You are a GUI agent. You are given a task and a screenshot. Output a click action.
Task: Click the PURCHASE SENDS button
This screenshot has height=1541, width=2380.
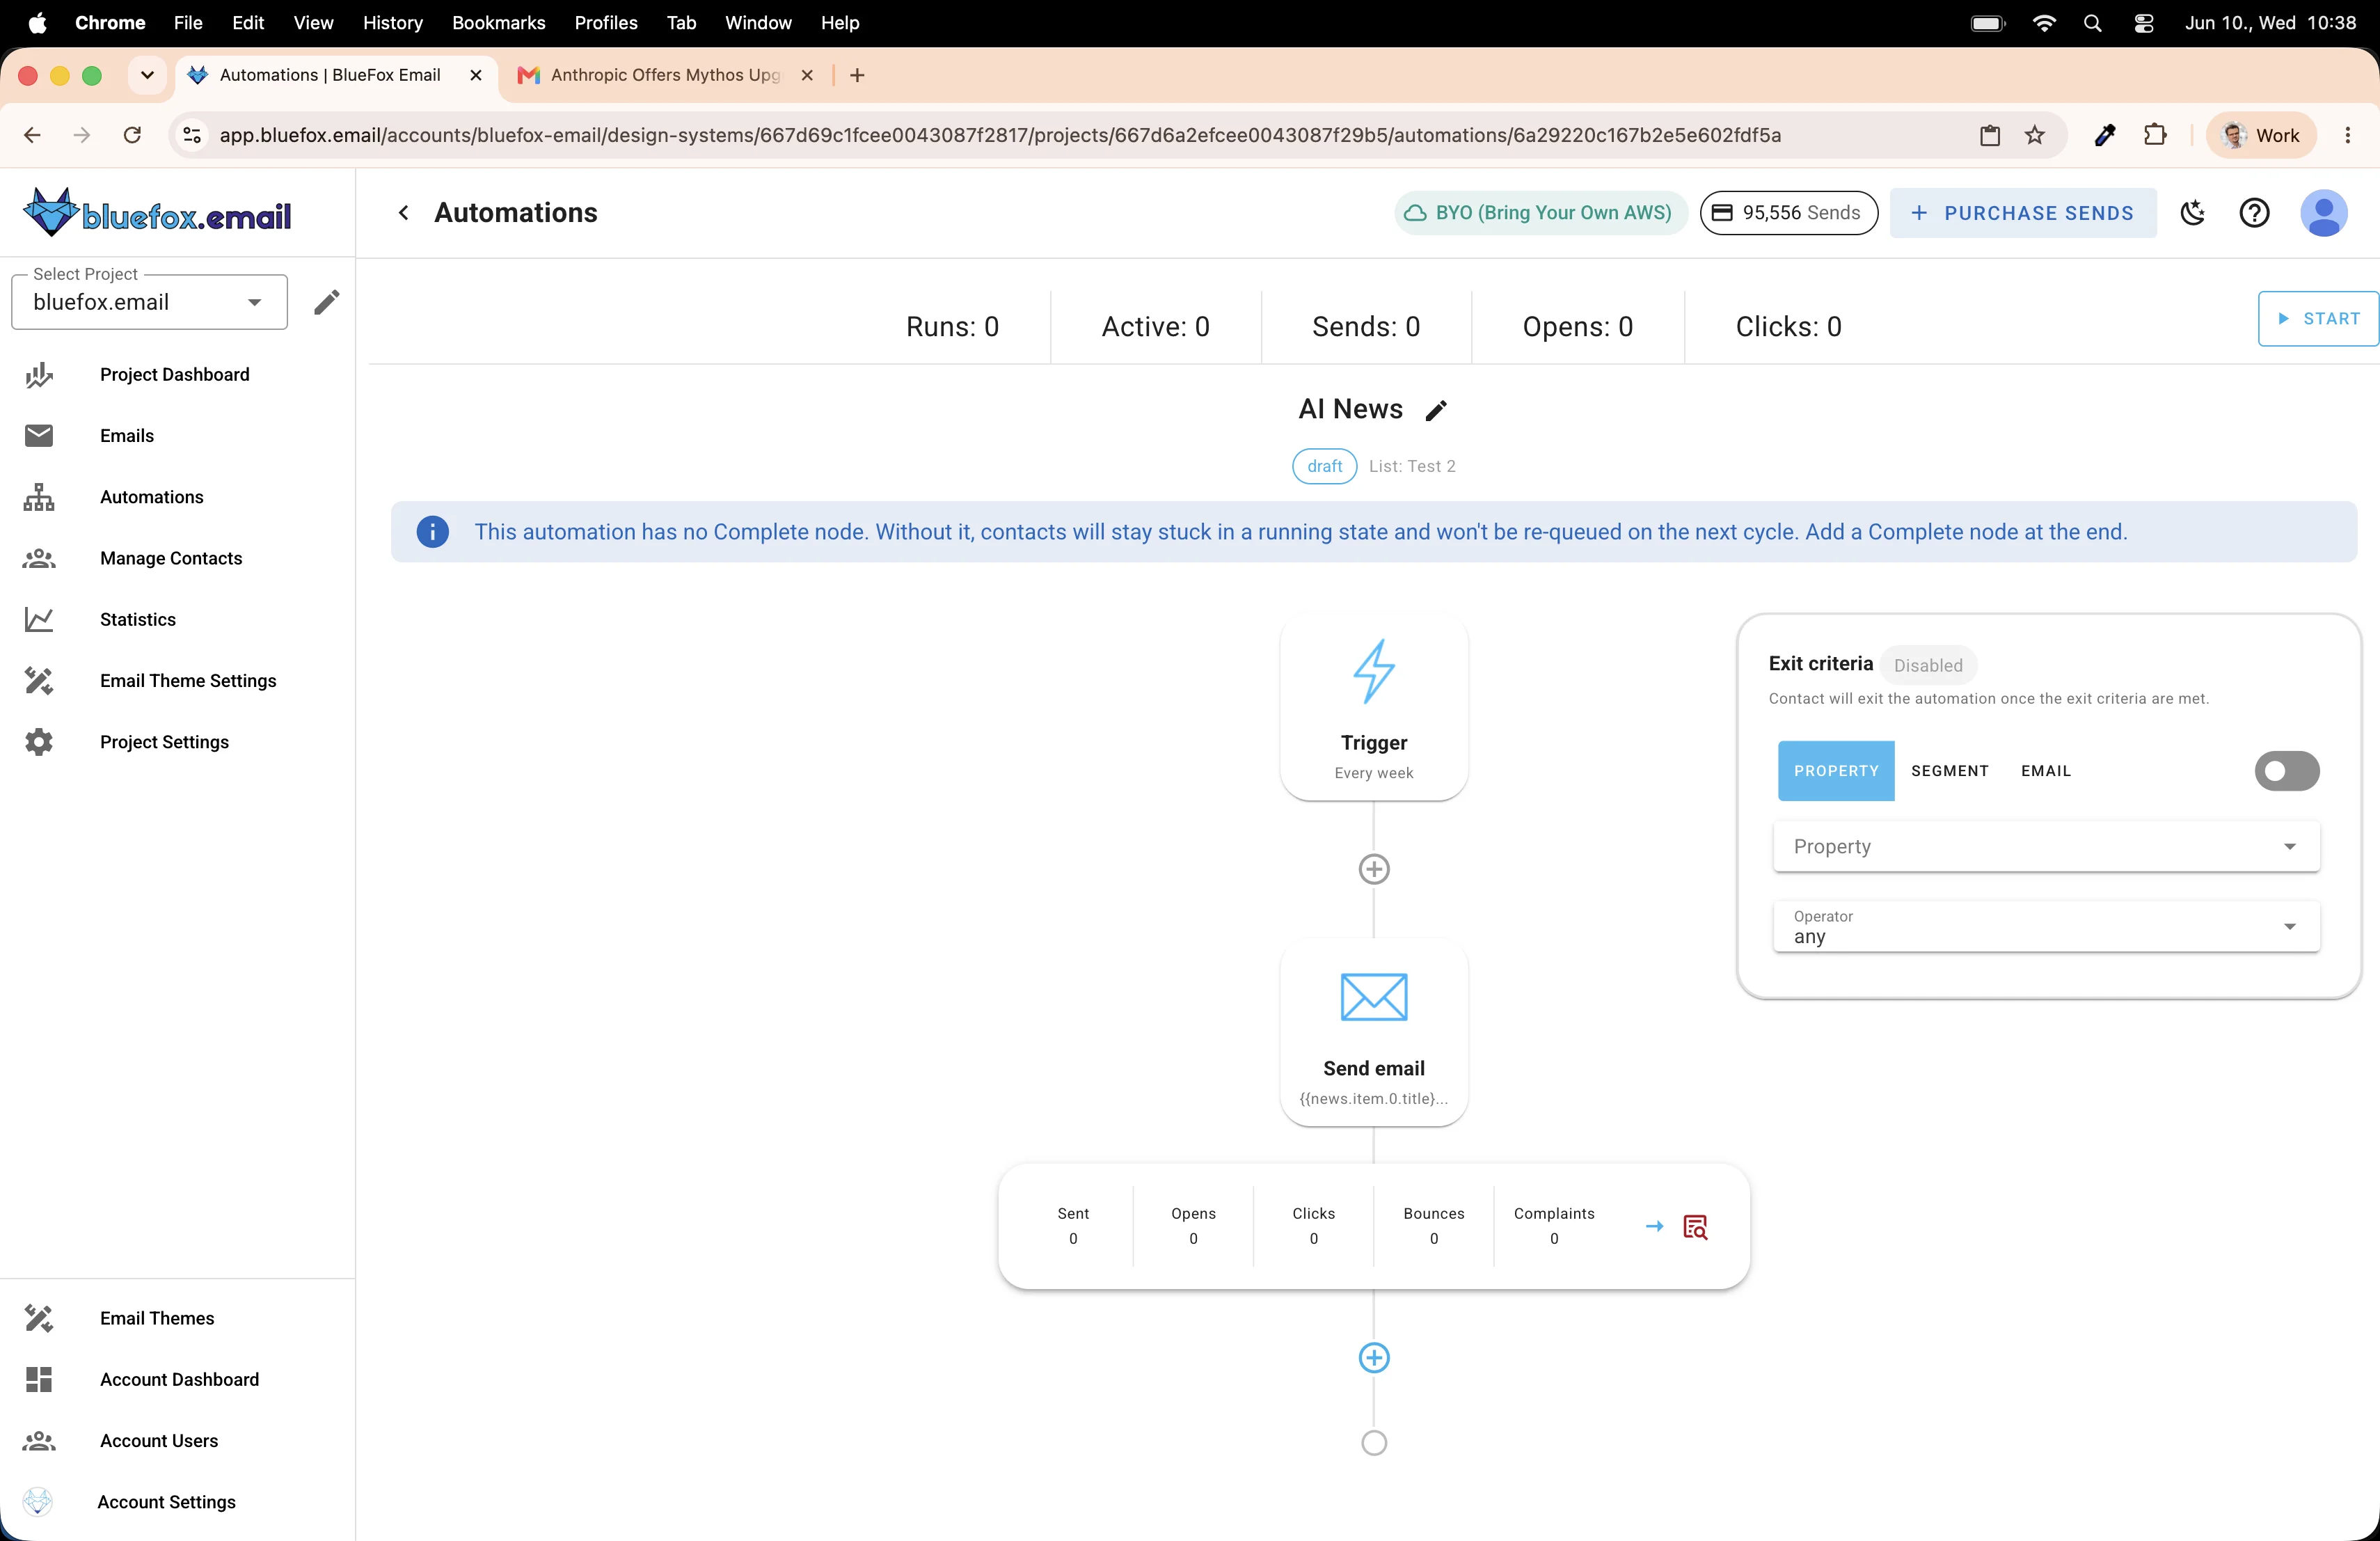(2023, 213)
